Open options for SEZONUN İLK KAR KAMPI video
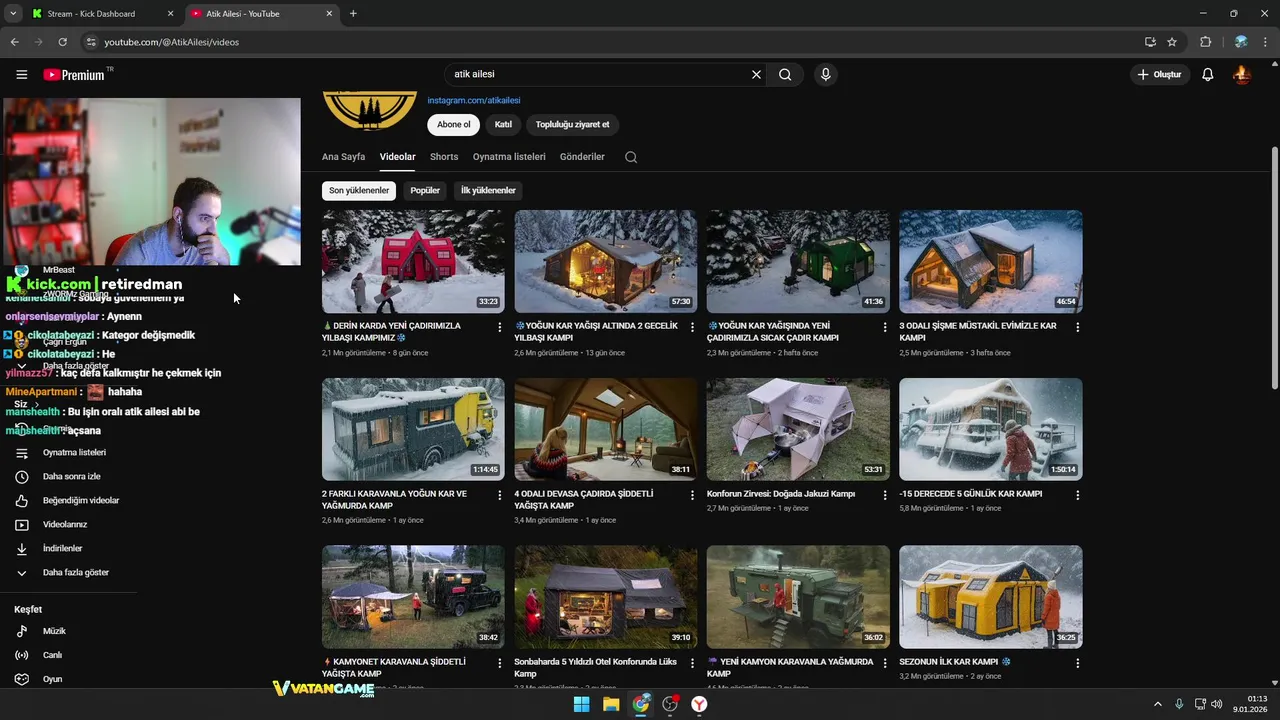The image size is (1280, 720). [1077, 663]
